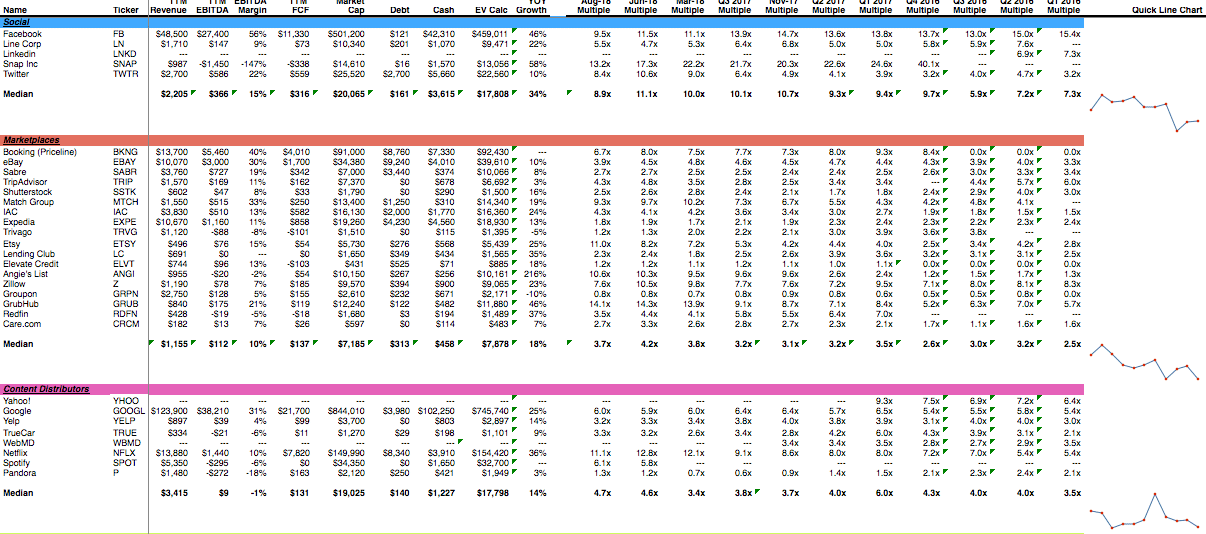Click the Angie's List name cell
Viewport: 1206px width, 534px height.
pyautogui.click(x=25, y=273)
